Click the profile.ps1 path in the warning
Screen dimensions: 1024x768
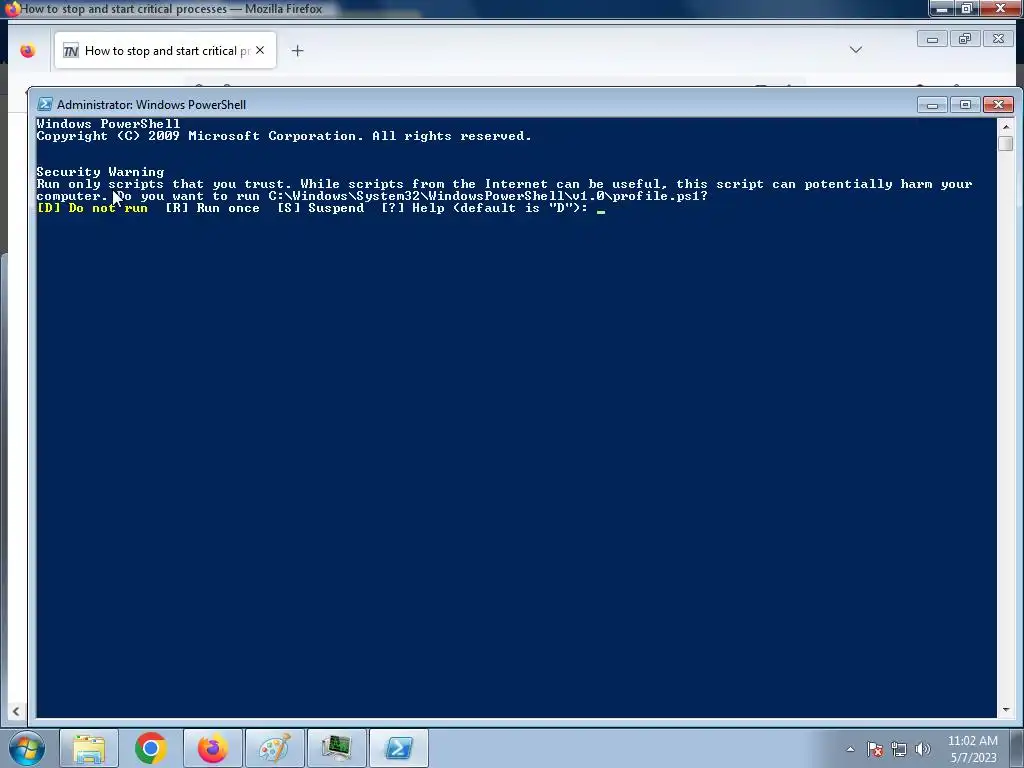coord(485,196)
